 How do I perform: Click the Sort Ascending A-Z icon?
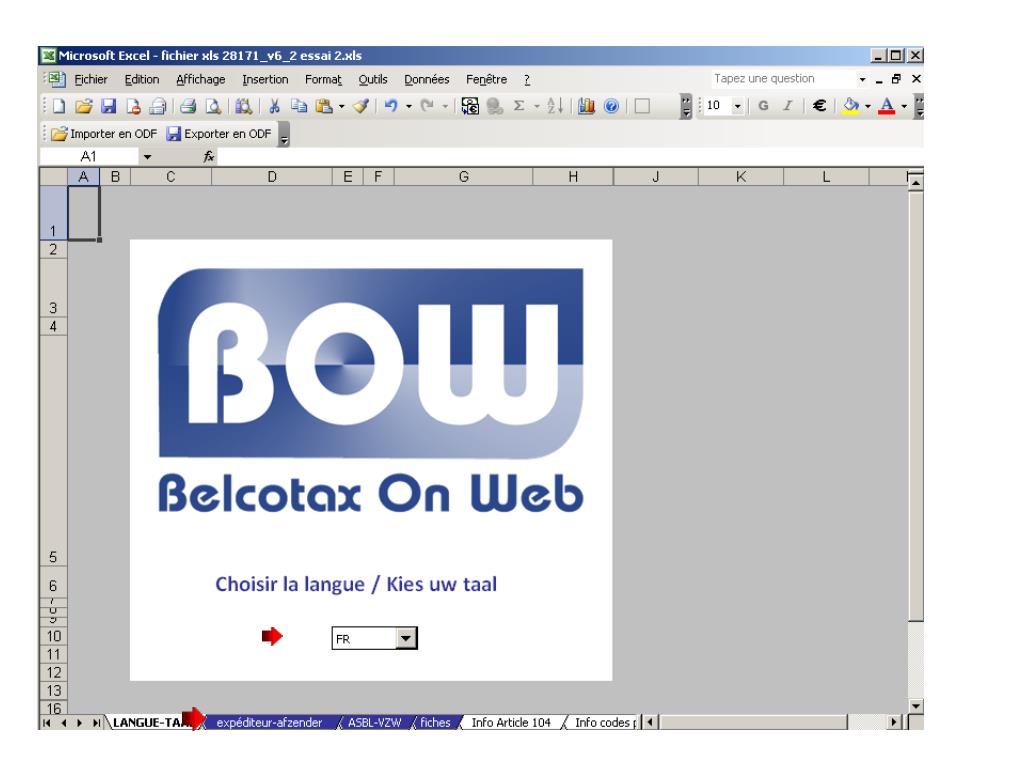coord(555,106)
